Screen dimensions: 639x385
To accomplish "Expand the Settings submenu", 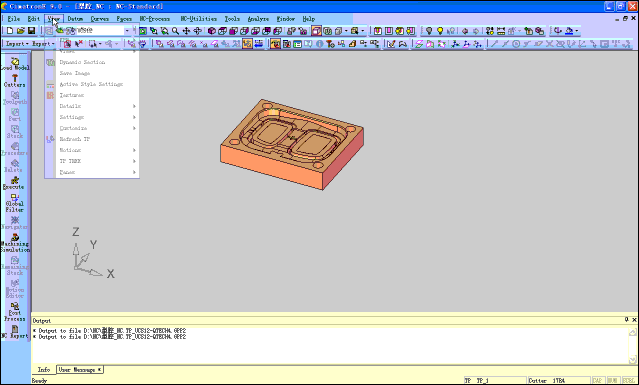I will pyautogui.click(x=97, y=117).
